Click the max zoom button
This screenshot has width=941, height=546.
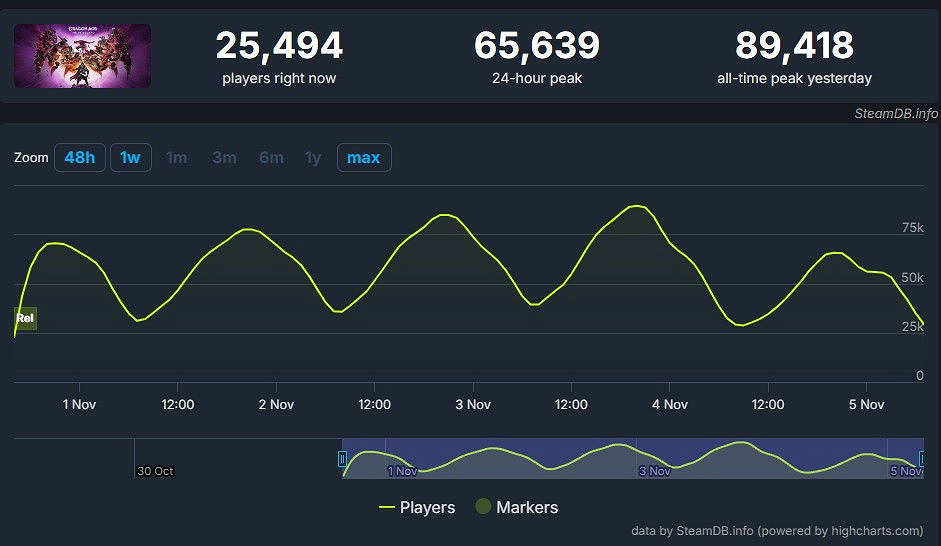pos(363,158)
